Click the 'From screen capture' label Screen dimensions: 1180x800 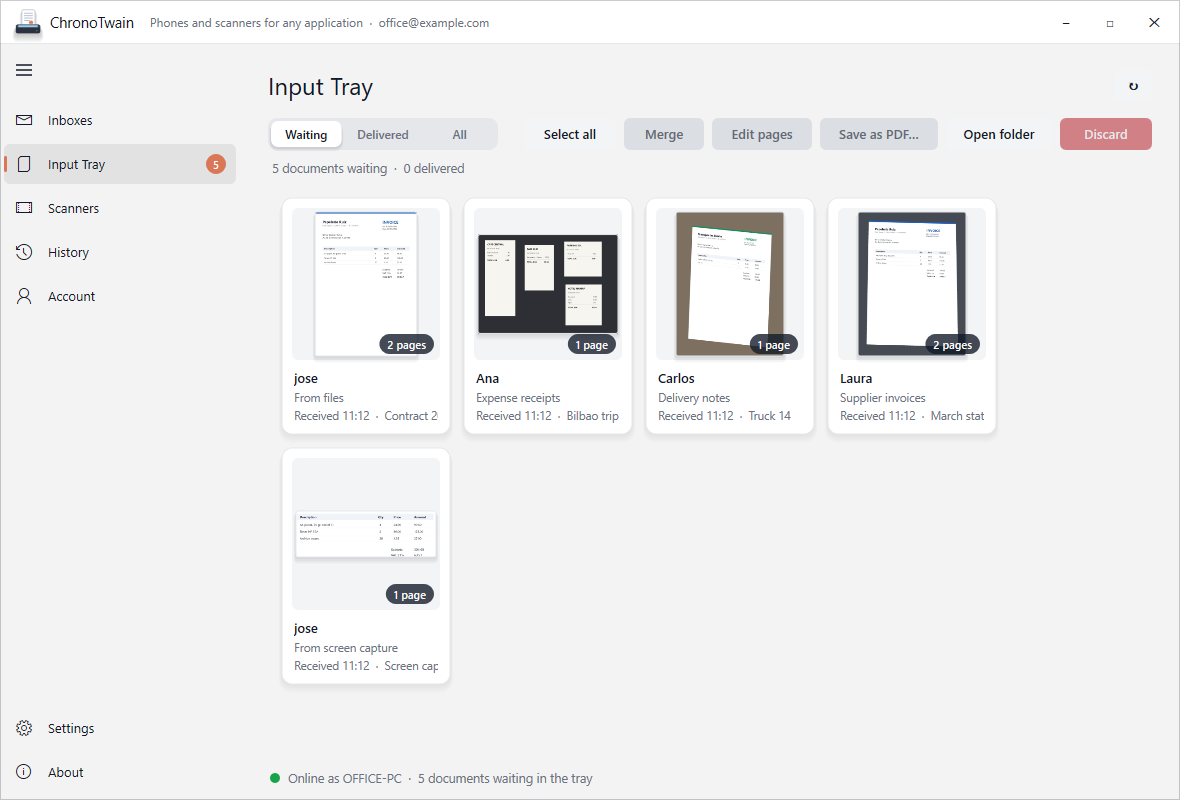(345, 648)
